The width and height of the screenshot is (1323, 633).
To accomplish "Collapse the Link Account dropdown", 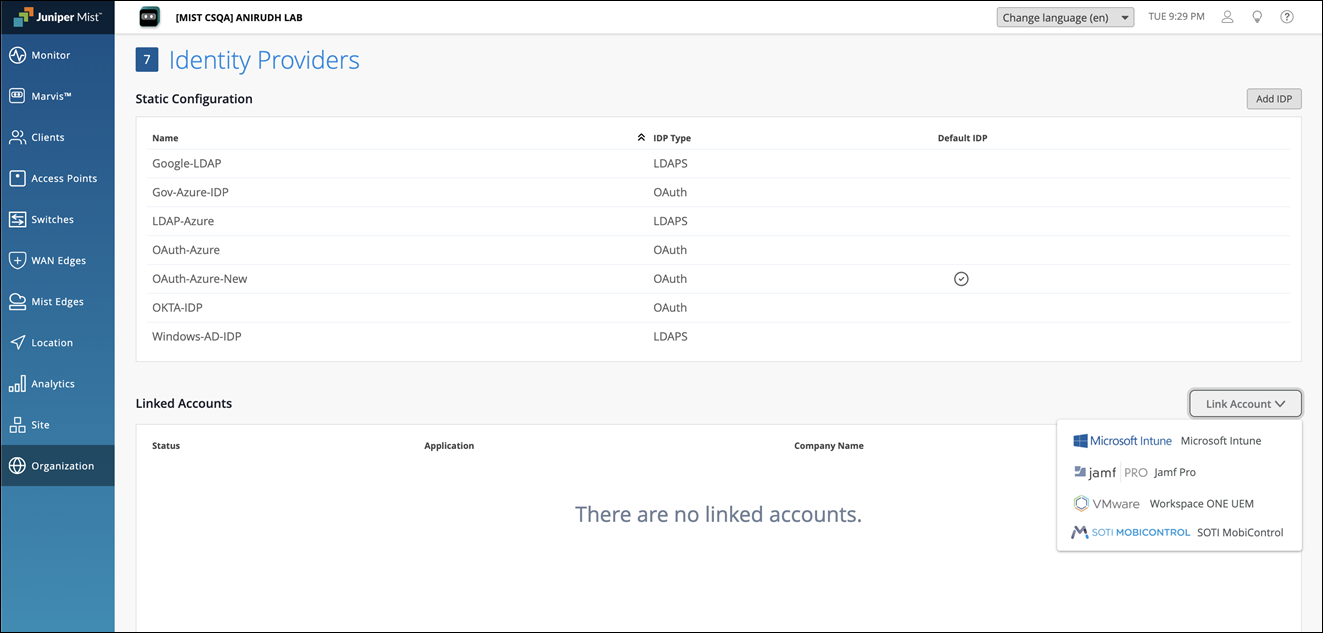I will (x=1245, y=404).
